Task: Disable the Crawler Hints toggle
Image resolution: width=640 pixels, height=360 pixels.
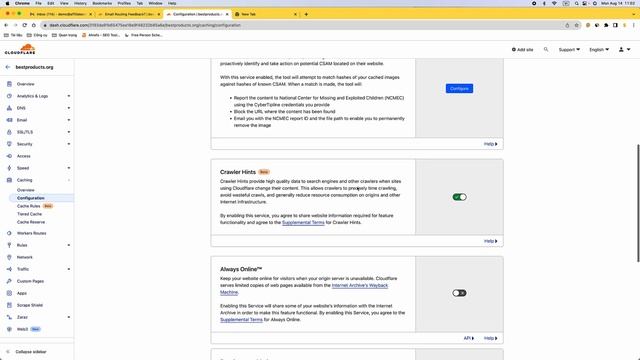Action: 459,197
